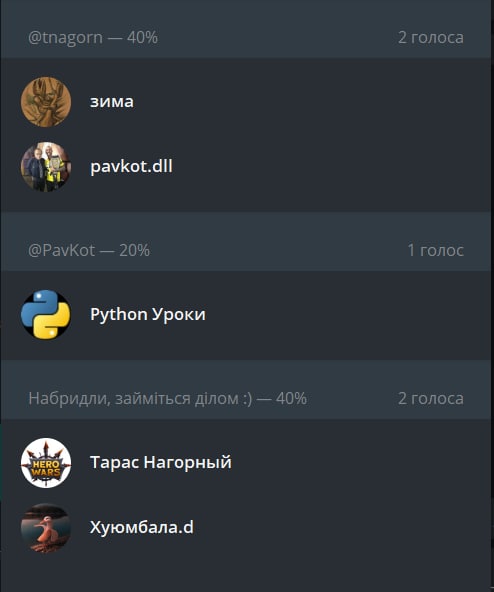Screen dimensions: 494x592
Task: Click the row area beside Тарас Нагорный
Action: click(363, 463)
